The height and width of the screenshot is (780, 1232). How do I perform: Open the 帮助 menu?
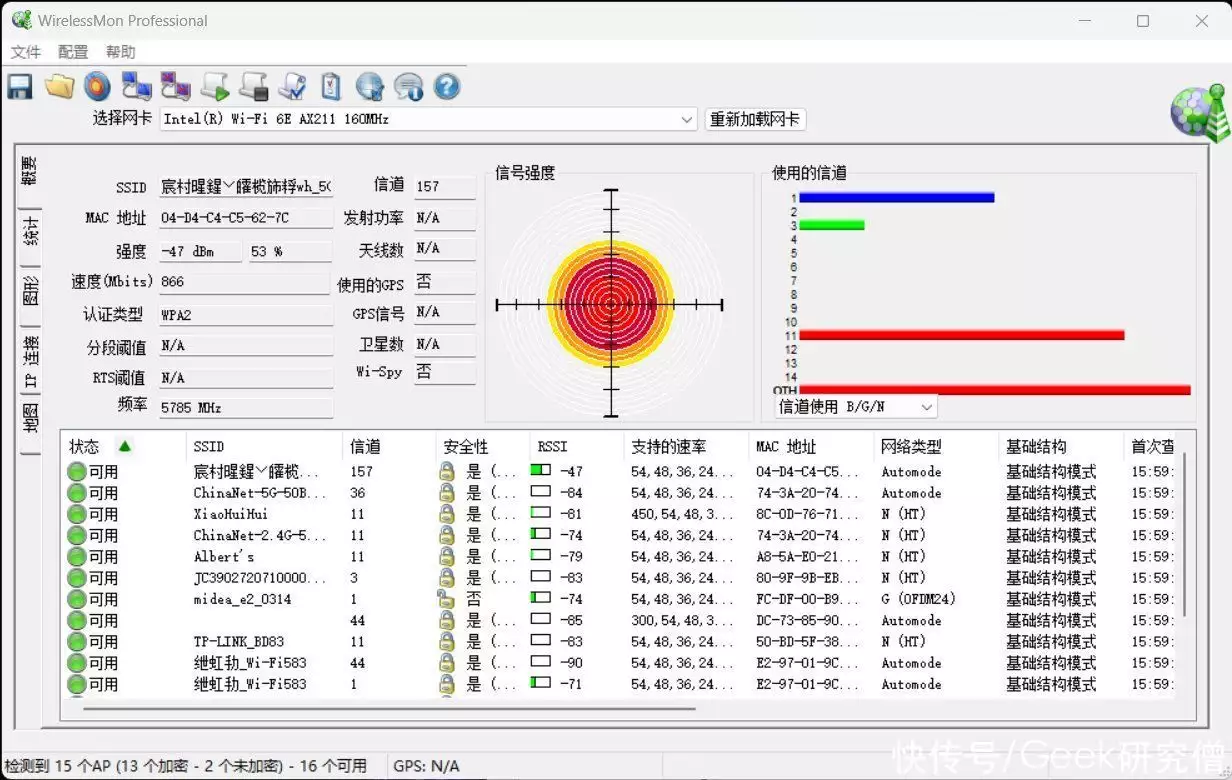[x=120, y=52]
